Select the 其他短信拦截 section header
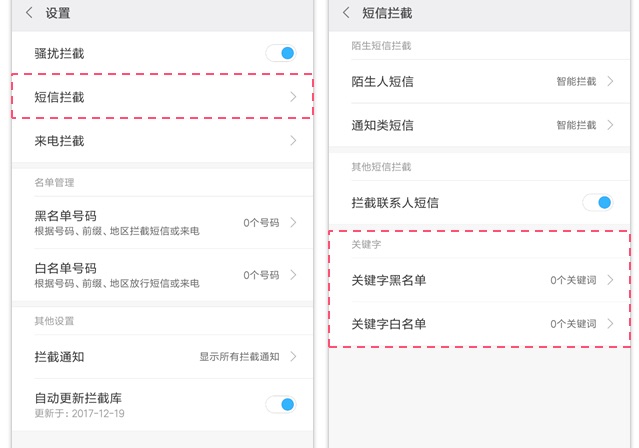This screenshot has width=639, height=448. 381,167
